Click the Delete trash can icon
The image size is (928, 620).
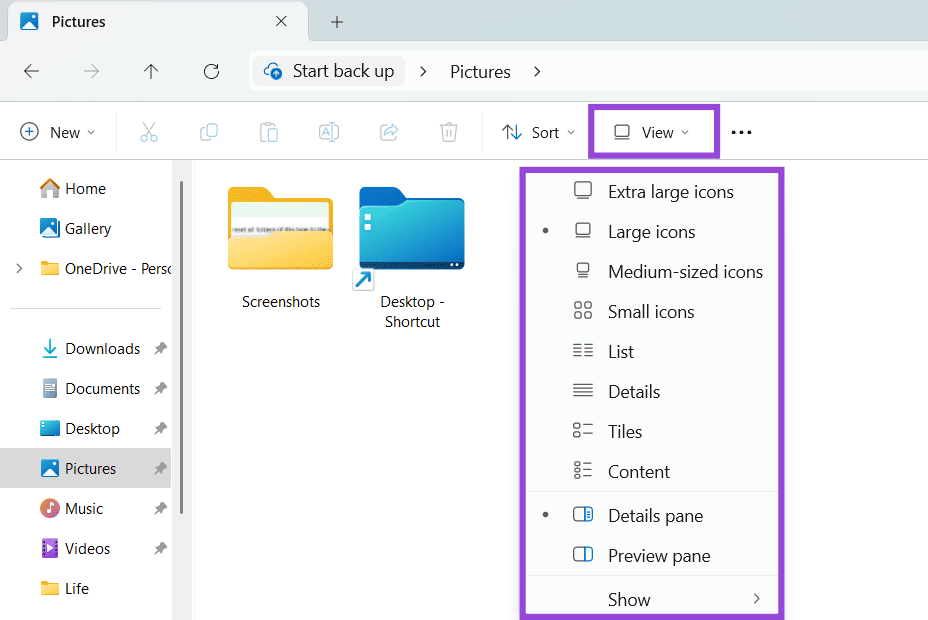(x=449, y=132)
